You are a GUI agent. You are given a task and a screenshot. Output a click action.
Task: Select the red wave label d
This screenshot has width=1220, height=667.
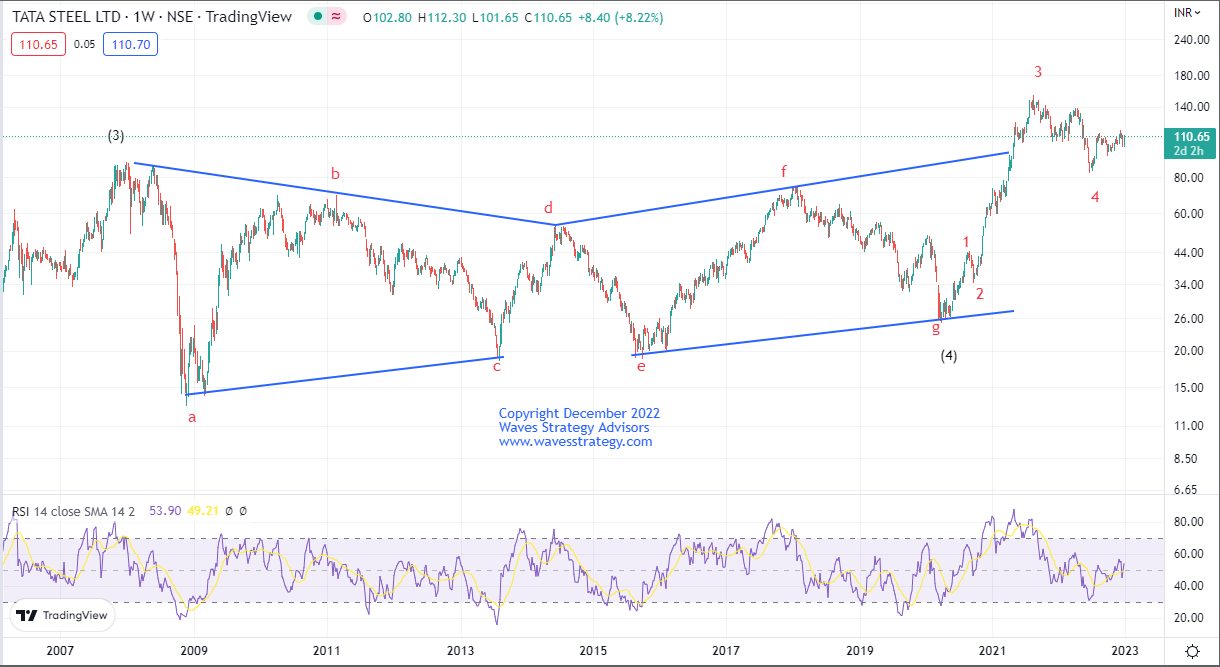[x=548, y=208]
